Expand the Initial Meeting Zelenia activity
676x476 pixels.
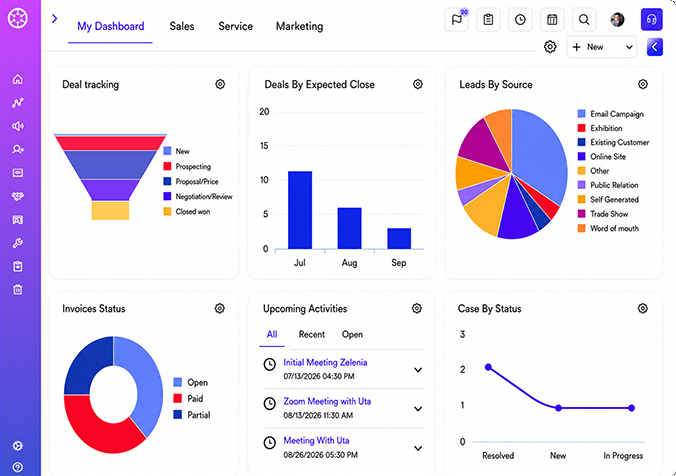(x=418, y=370)
